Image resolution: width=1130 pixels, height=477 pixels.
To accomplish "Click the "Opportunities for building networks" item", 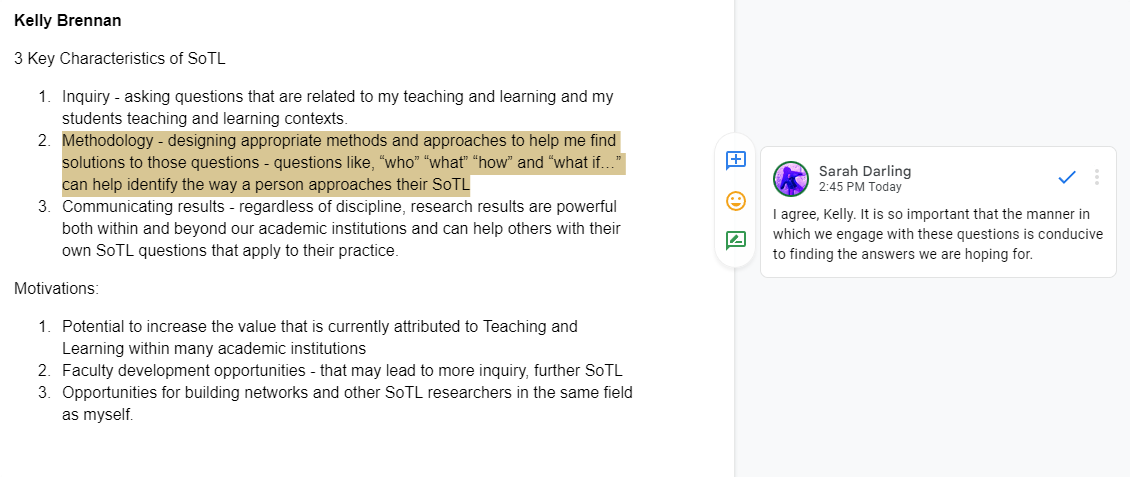I will 347,404.
